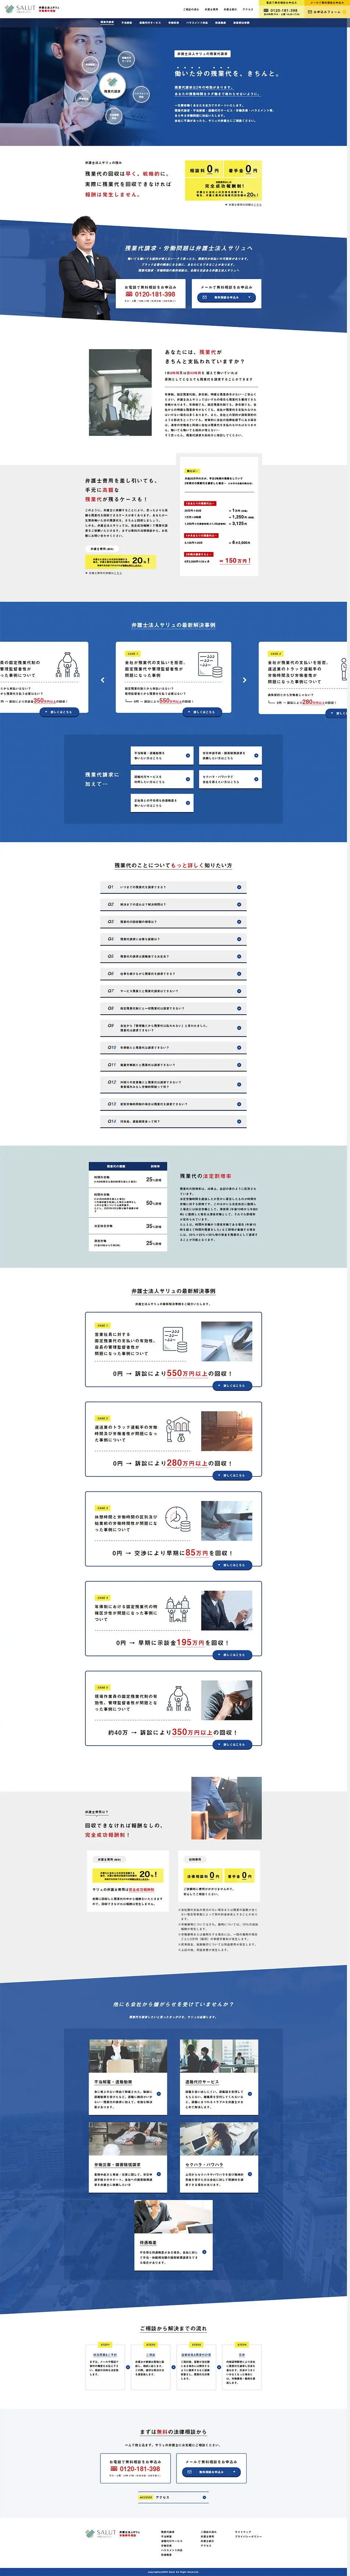Click the 0120-181-398 phone button near page bottom
The image size is (350, 2576).
point(135,2468)
